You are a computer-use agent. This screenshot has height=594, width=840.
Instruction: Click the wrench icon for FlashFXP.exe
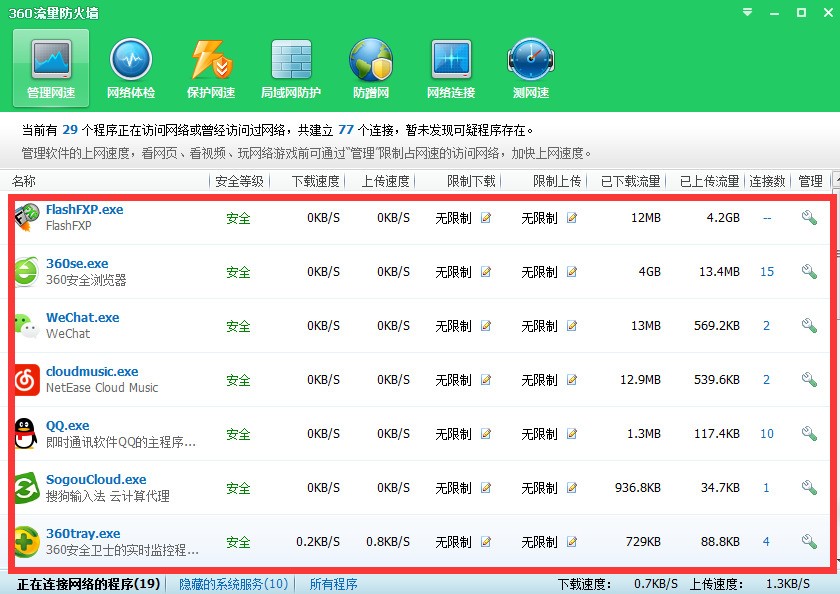809,217
